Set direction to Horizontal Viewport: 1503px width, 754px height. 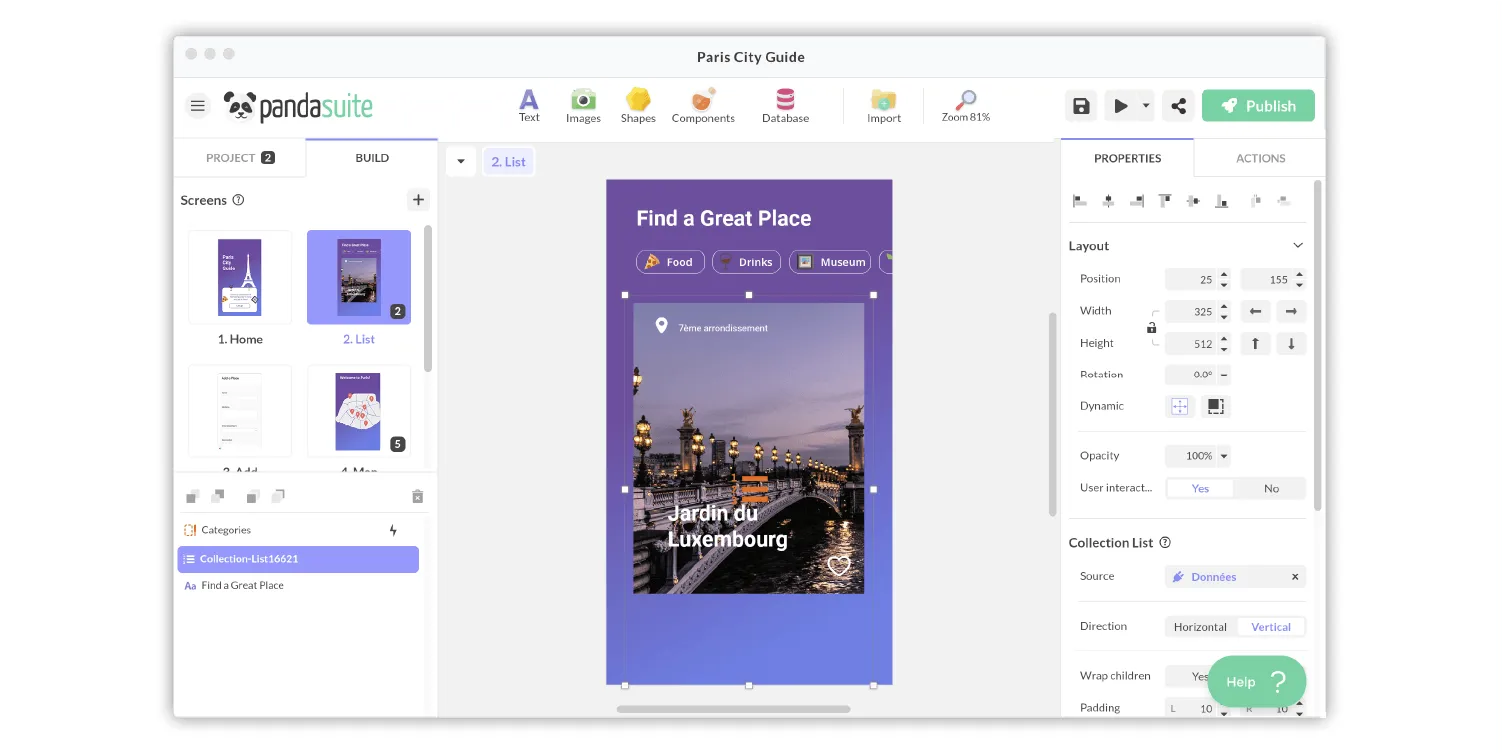pyautogui.click(x=1200, y=627)
